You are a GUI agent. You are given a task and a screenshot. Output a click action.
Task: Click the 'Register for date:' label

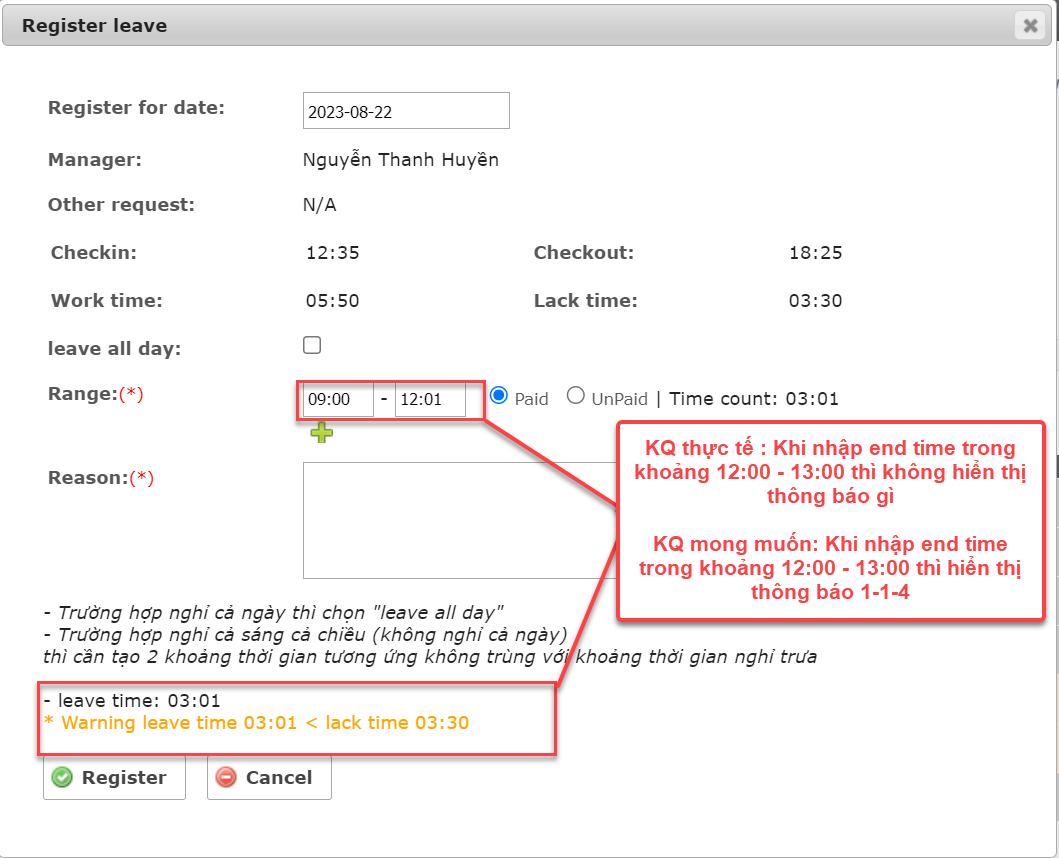(136, 108)
